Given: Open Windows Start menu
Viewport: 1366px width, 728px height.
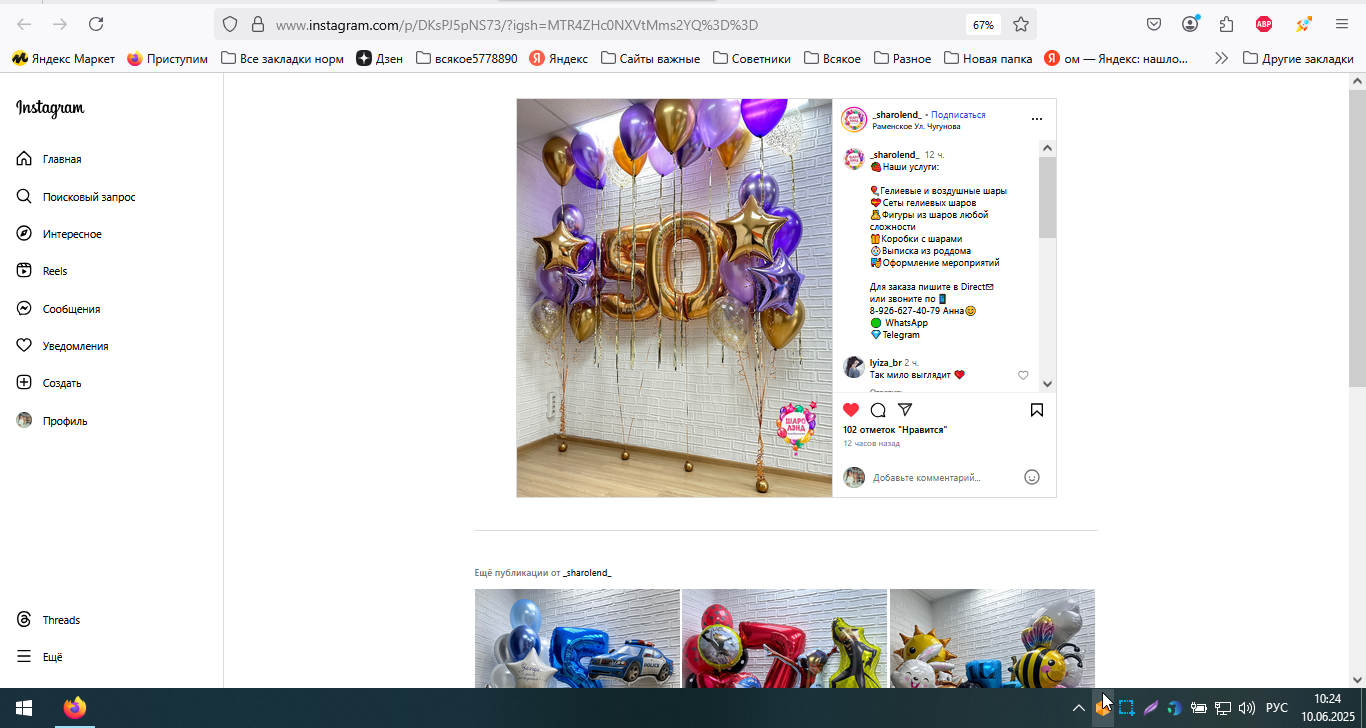Looking at the screenshot, I should click(x=24, y=708).
